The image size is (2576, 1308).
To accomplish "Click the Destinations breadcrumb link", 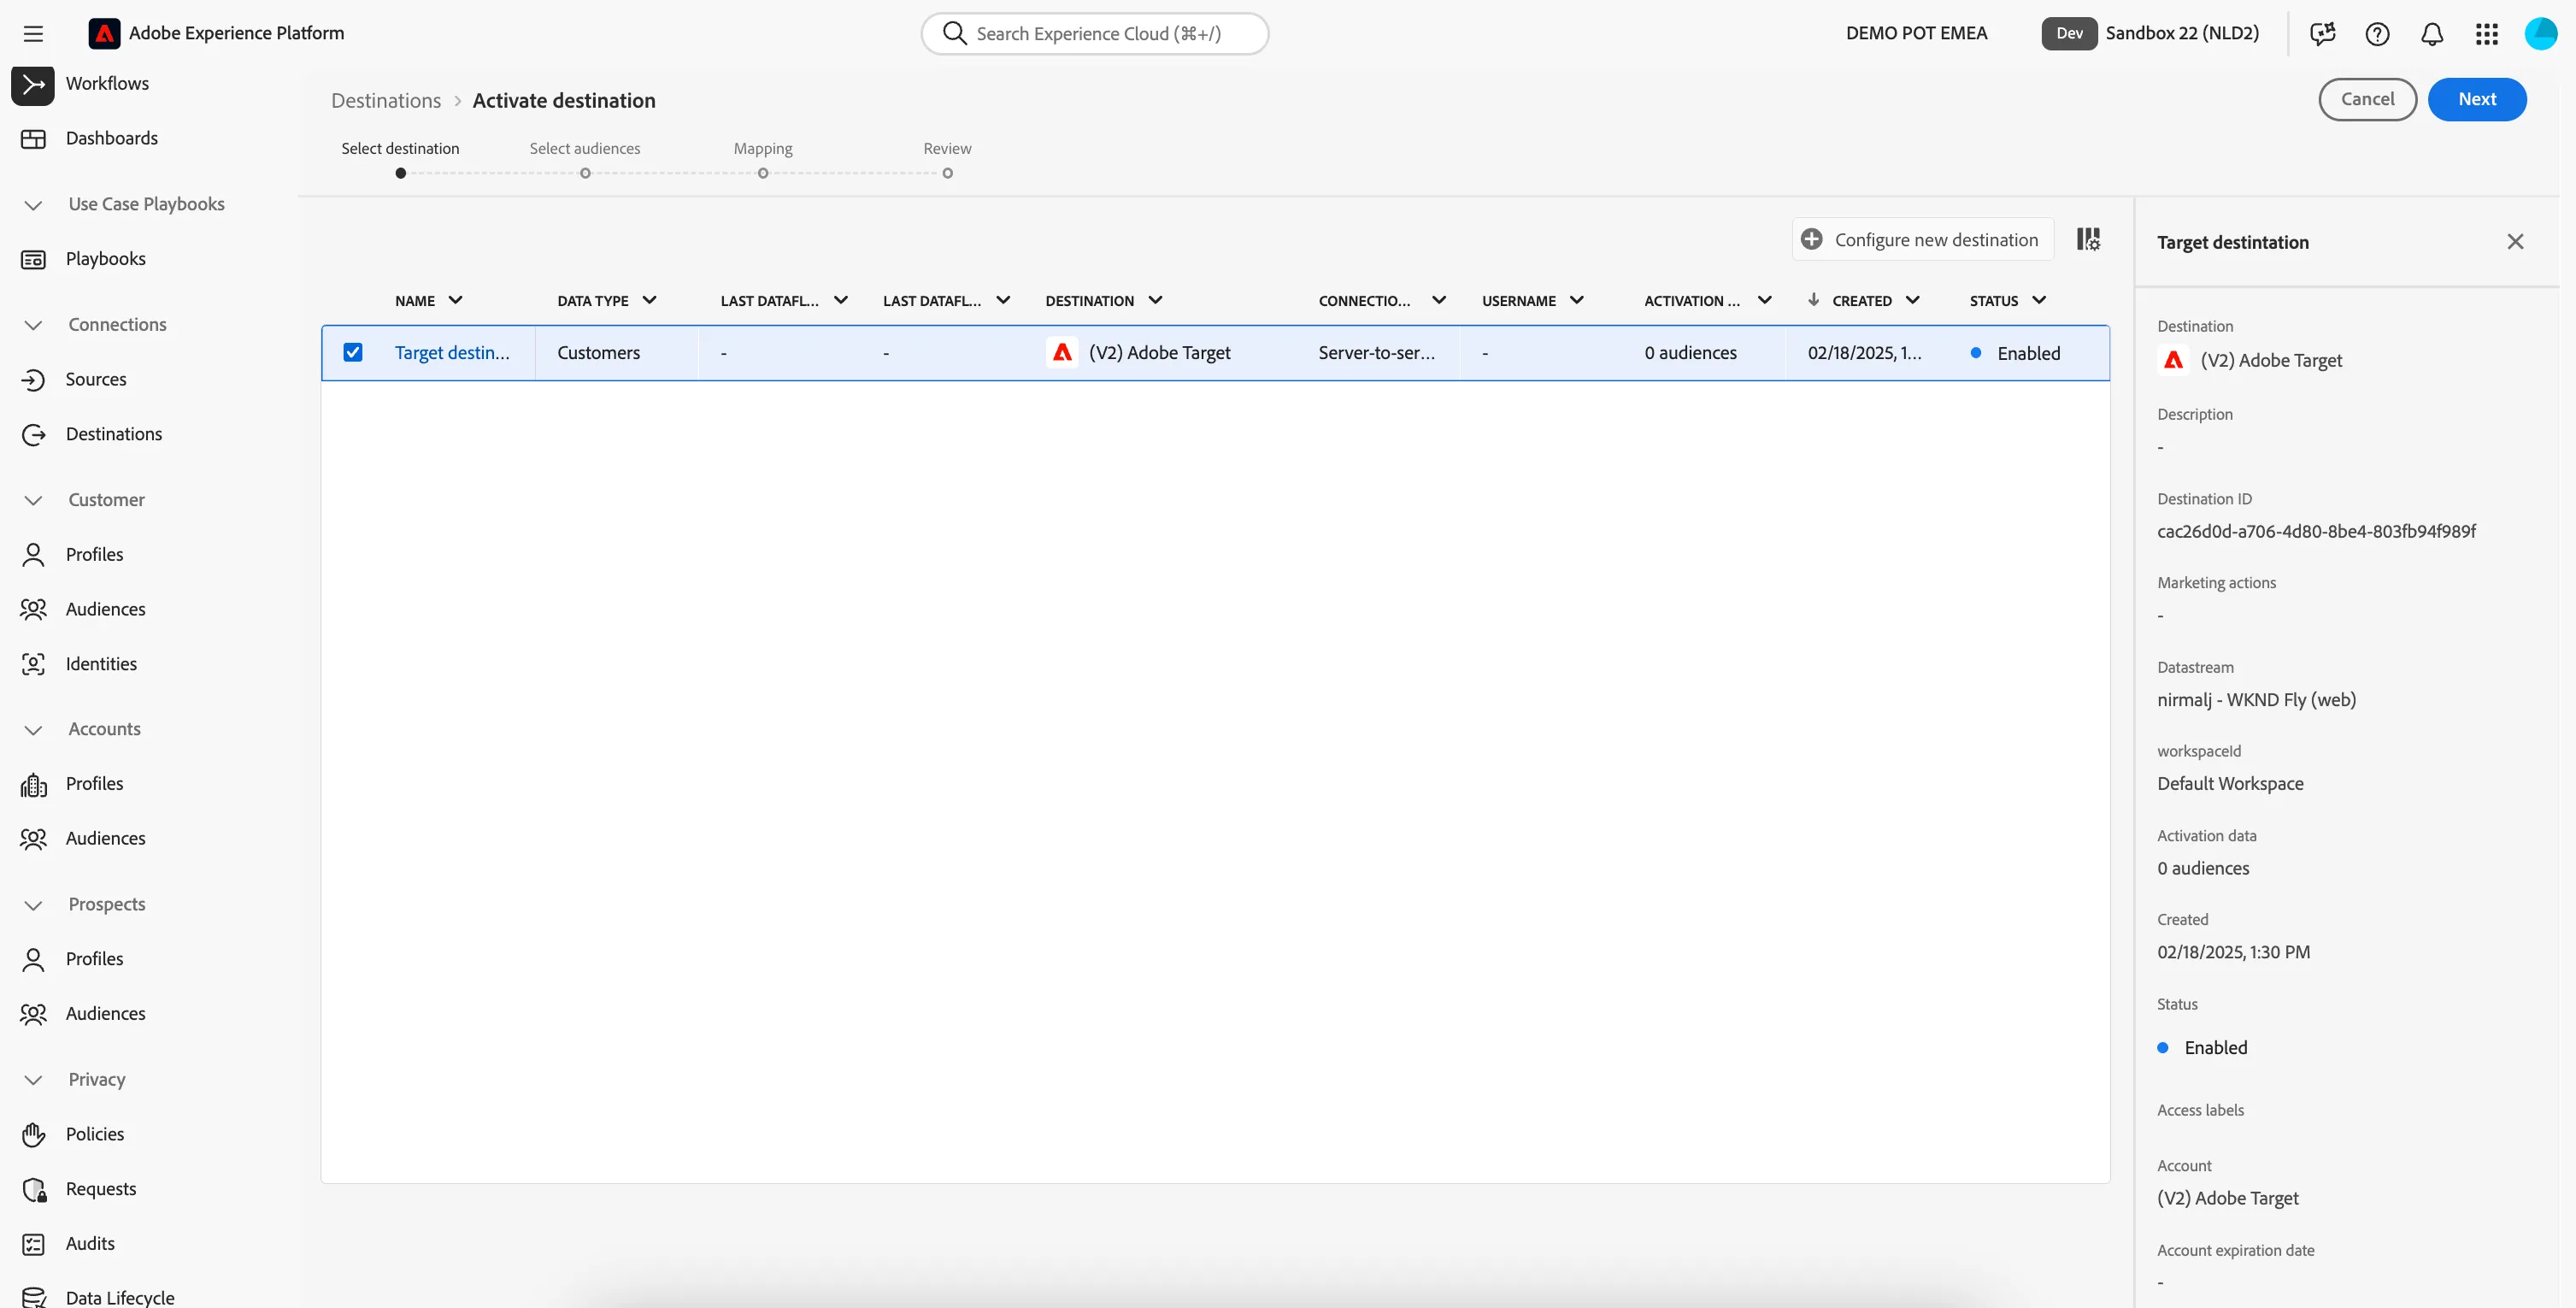I will [386, 101].
